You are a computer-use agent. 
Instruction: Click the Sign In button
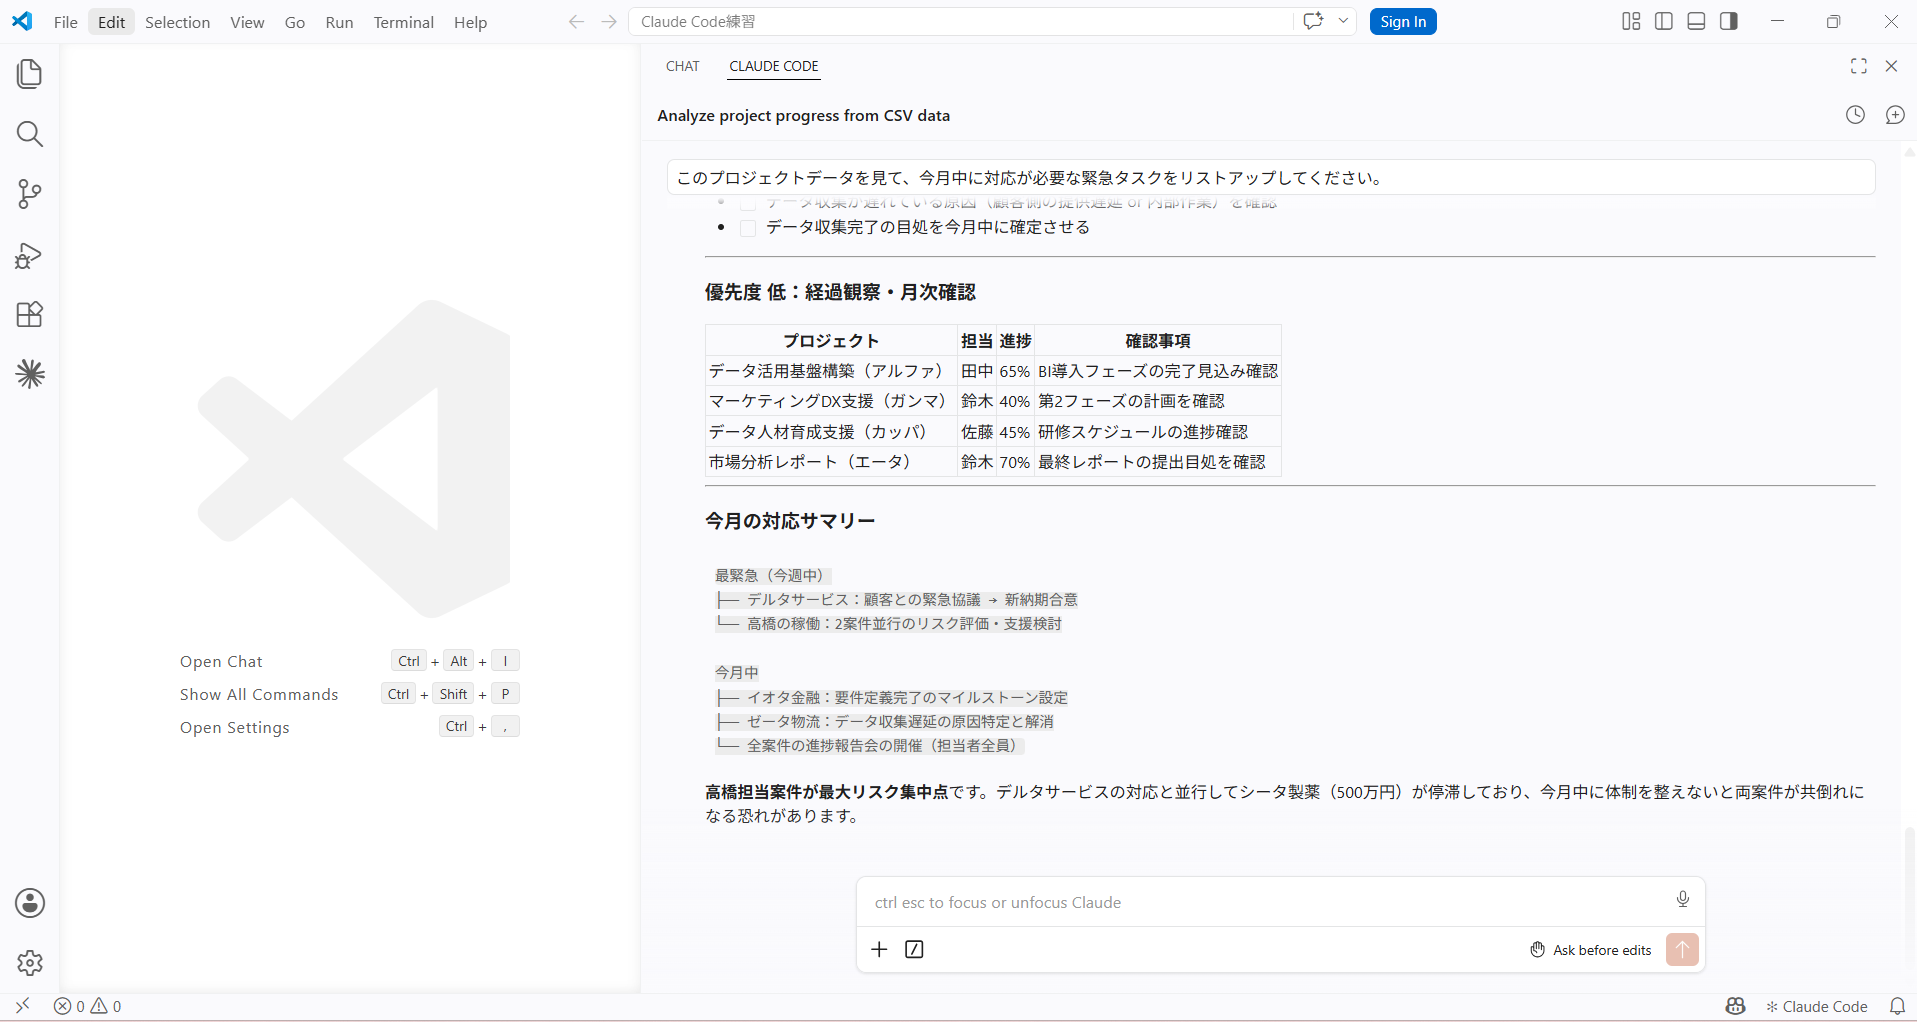[x=1403, y=22]
